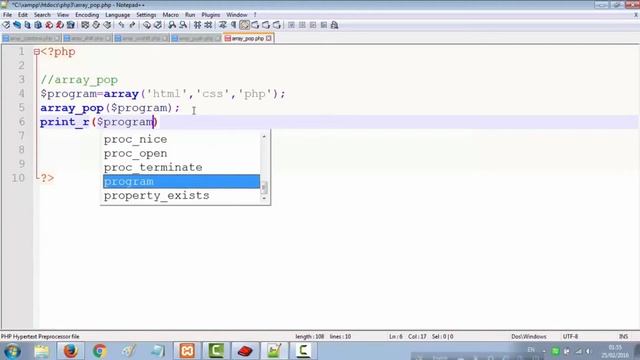
Task: Click line number 10 in margin
Action: (18, 178)
